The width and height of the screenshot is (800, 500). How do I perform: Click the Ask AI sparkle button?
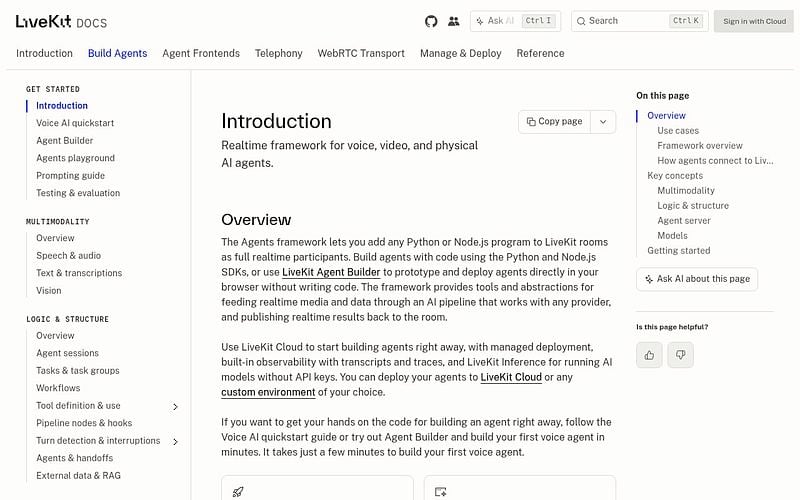point(515,21)
